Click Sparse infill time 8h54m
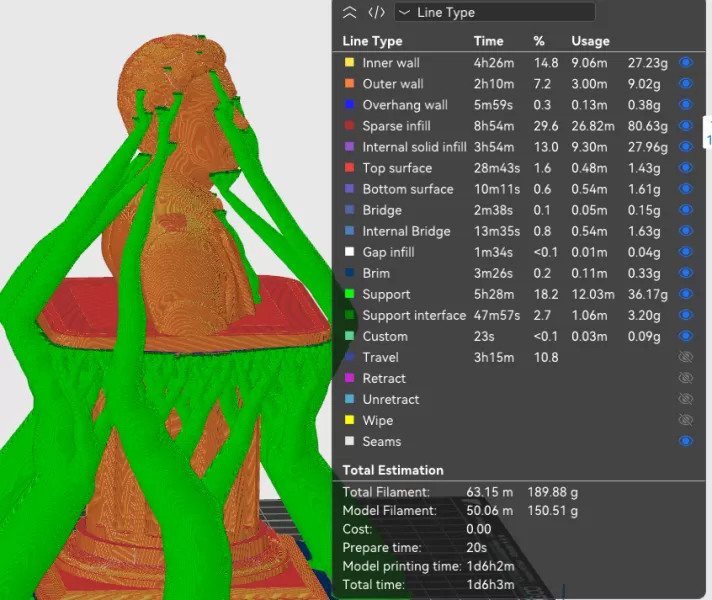This screenshot has width=712, height=600. pyautogui.click(x=494, y=126)
